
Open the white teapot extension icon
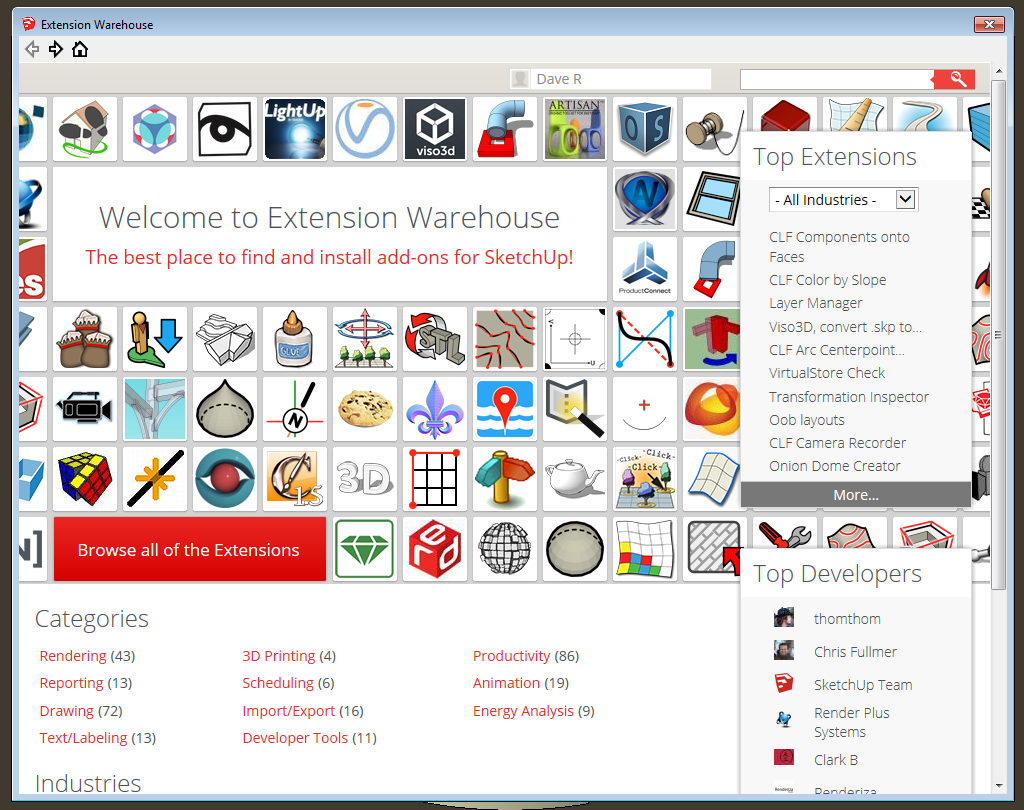point(575,479)
